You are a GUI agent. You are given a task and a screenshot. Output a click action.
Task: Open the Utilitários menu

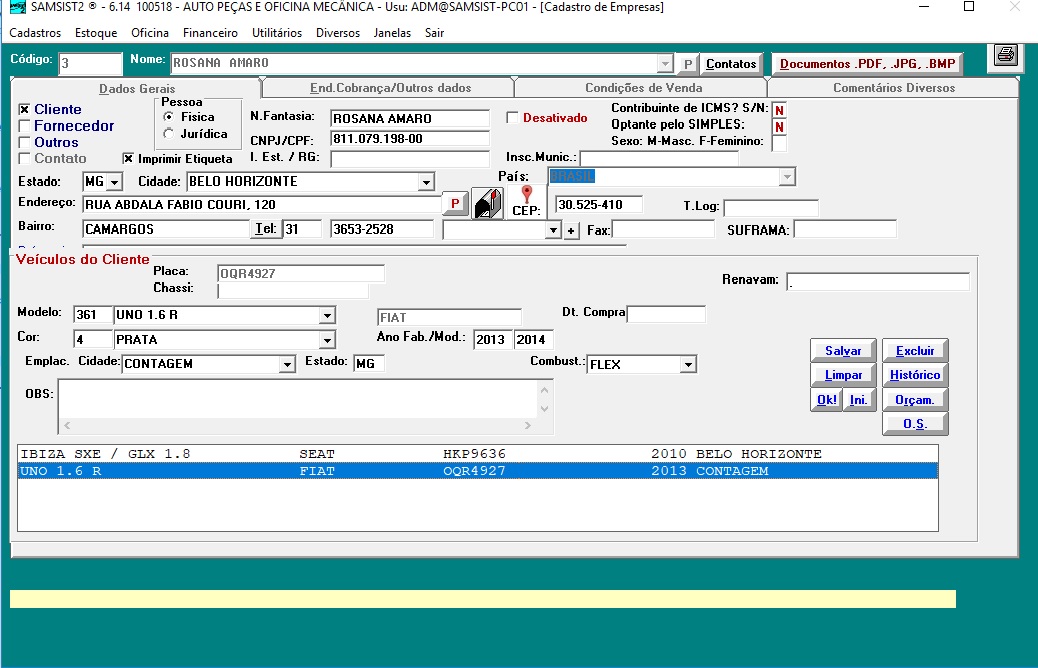click(x=277, y=32)
